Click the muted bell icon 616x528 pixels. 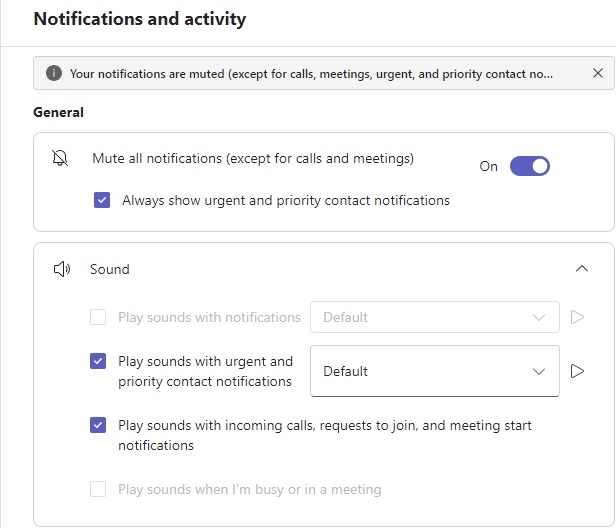click(x=60, y=158)
